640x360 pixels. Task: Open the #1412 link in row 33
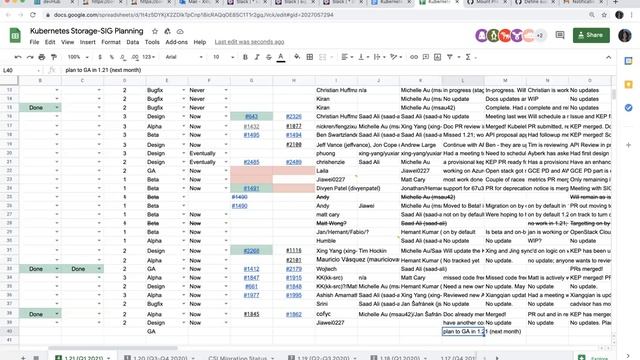coord(251,269)
